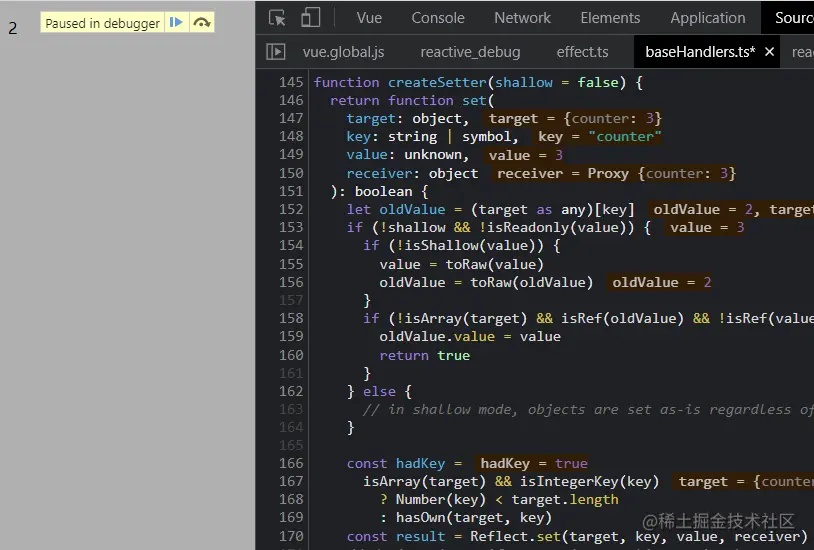Switch to the Console panel
814x550 pixels.
point(438,18)
